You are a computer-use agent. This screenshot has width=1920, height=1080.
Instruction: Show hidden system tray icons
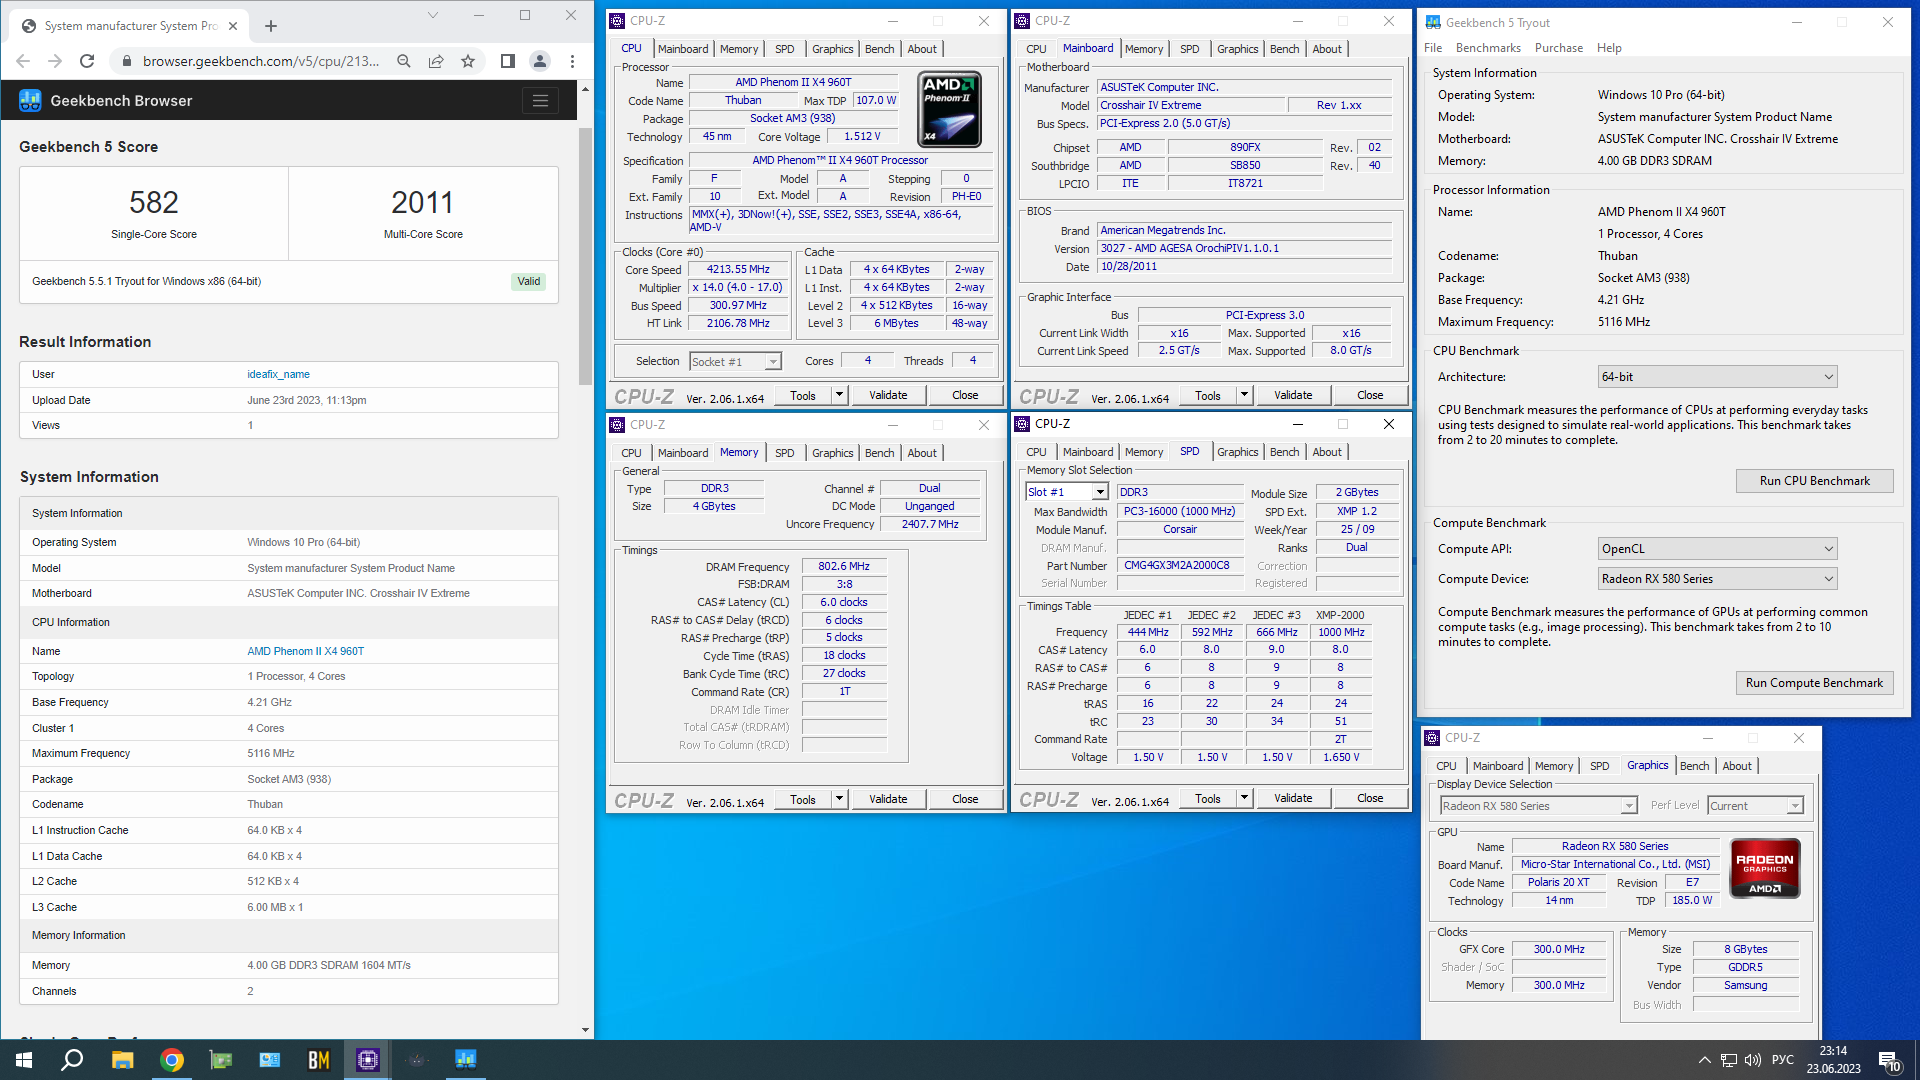coord(1704,1060)
